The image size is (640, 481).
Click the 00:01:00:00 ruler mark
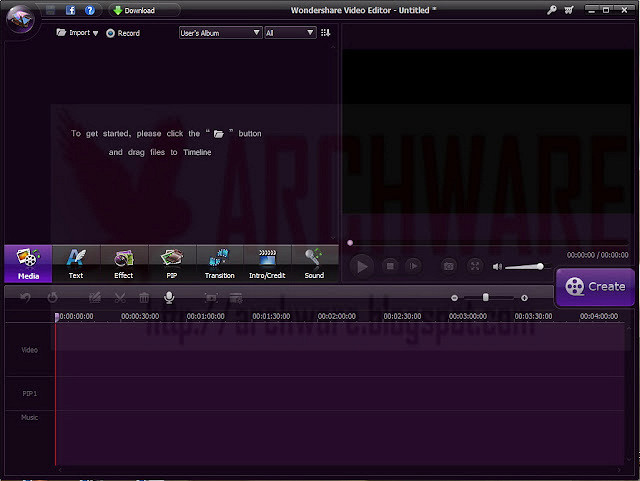click(x=206, y=316)
